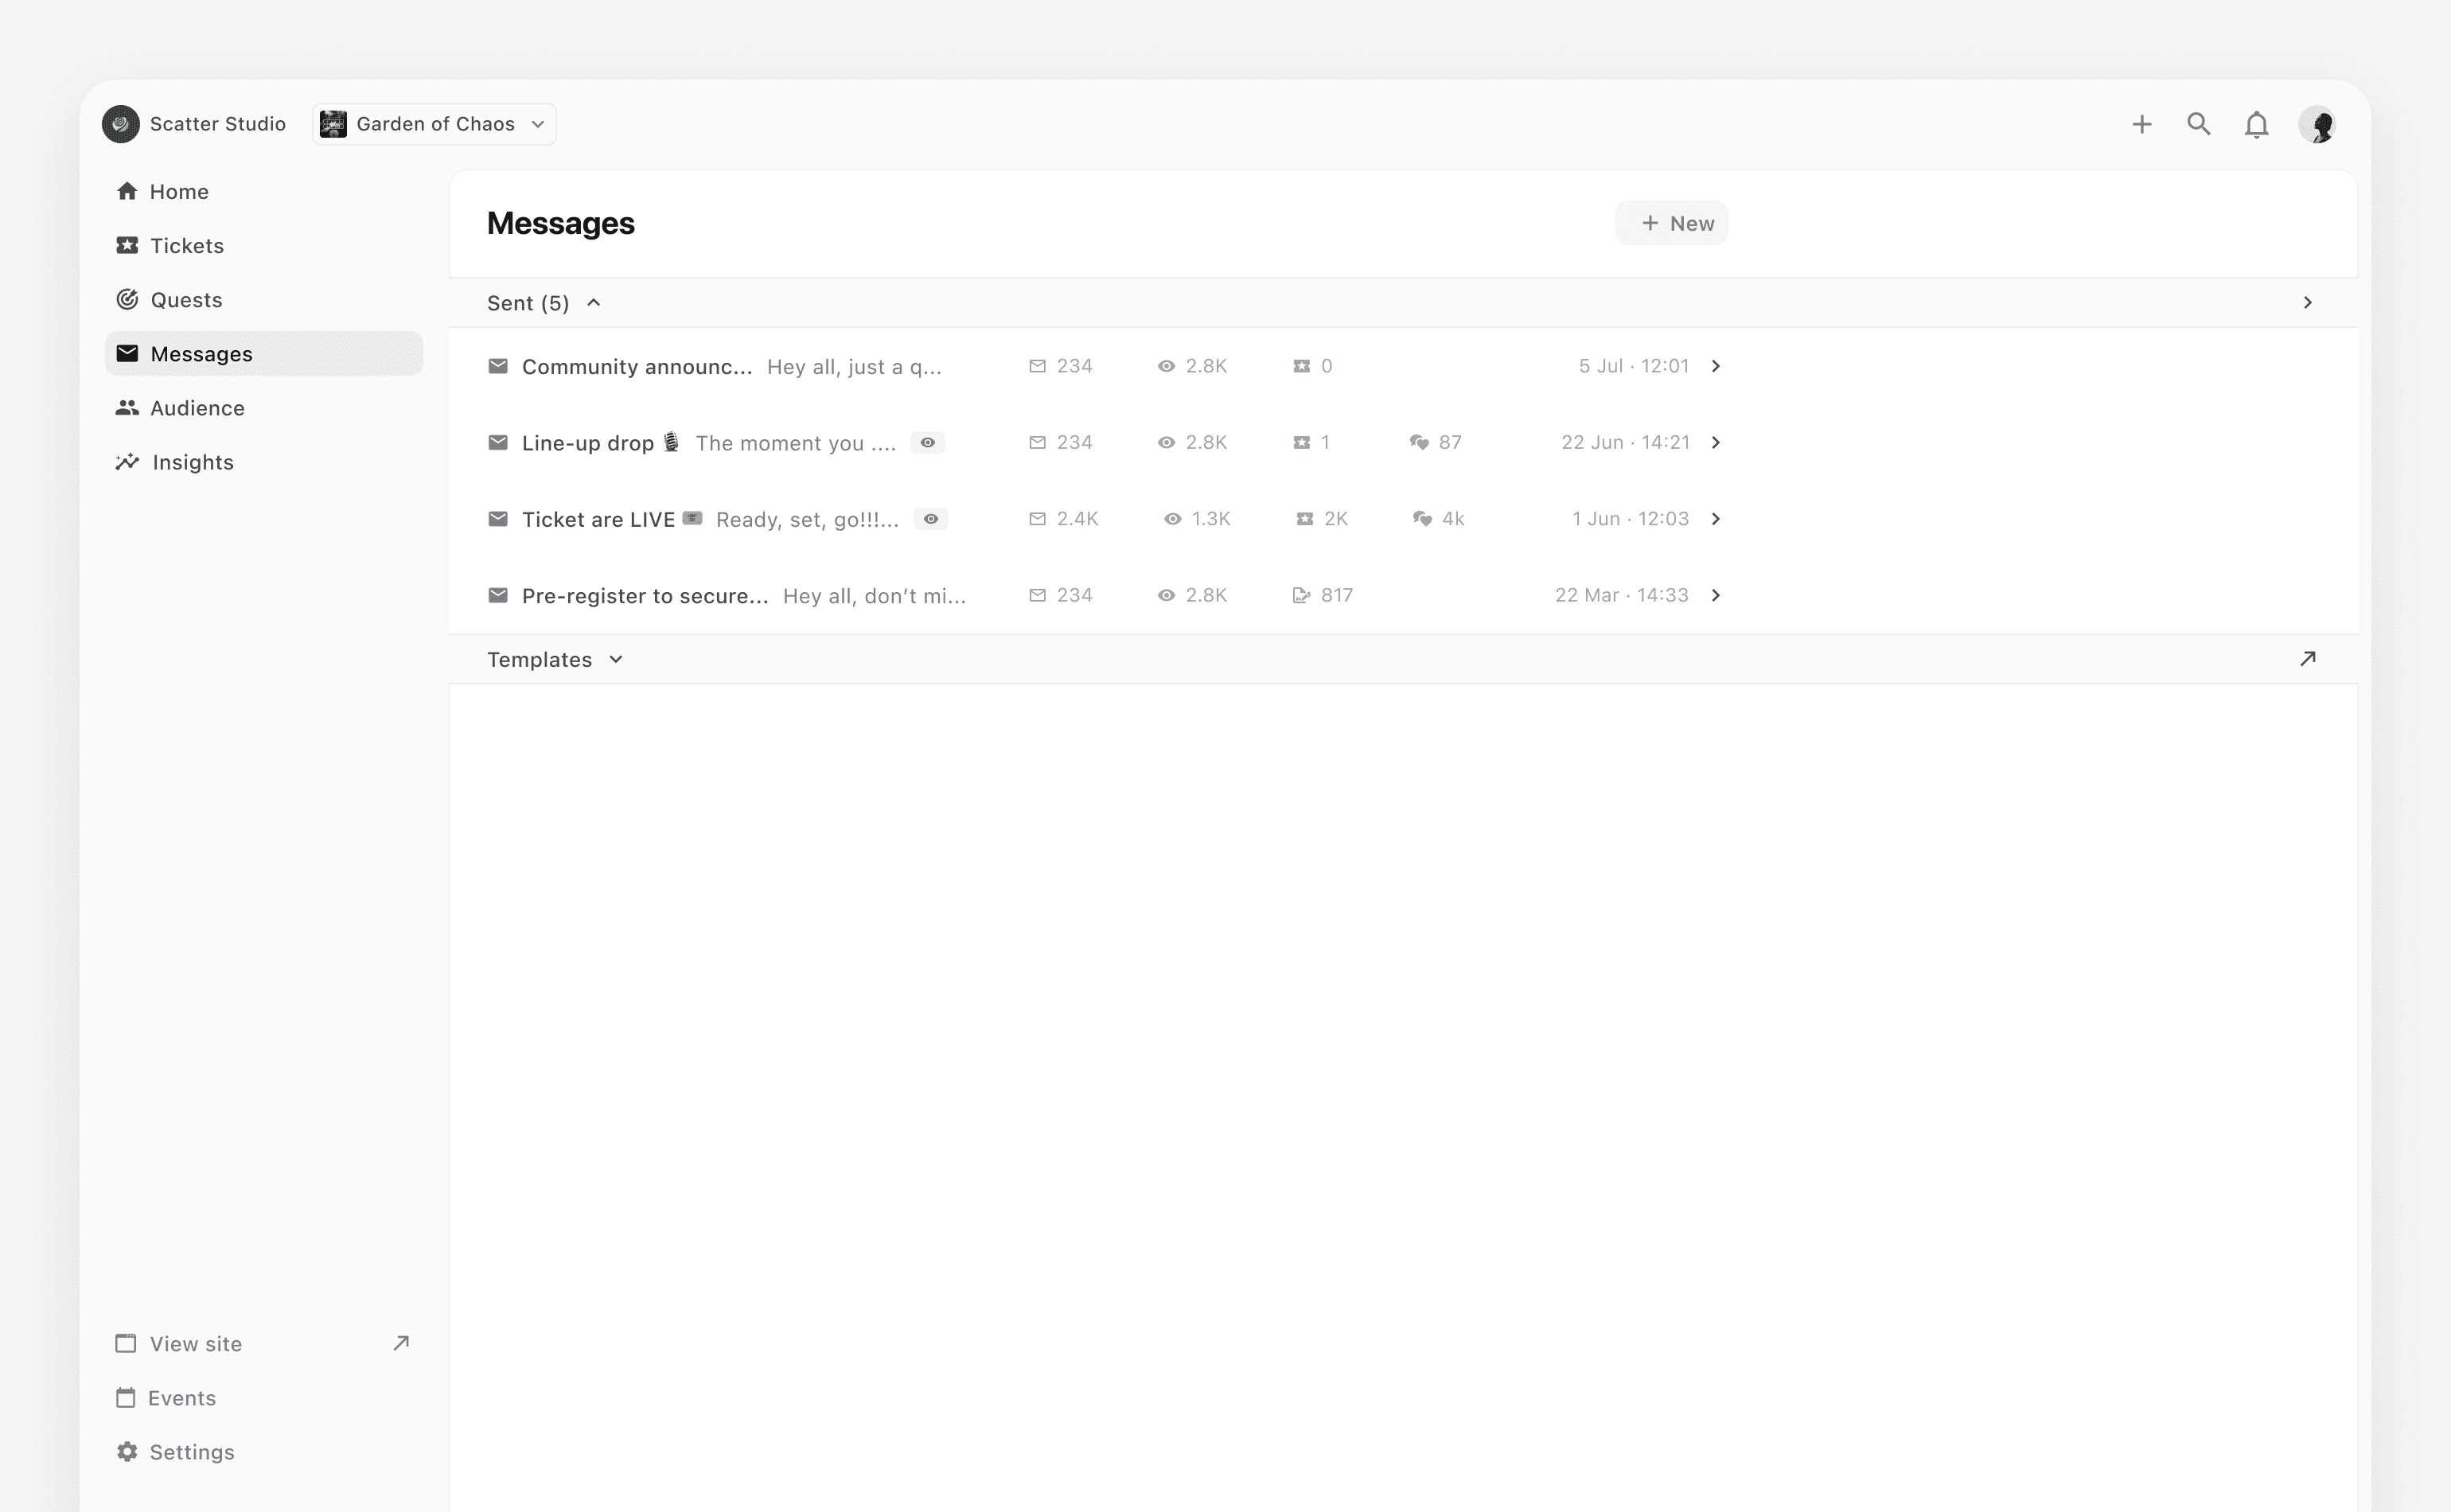
Task: Collapse the Sent (5) section
Action: (593, 303)
